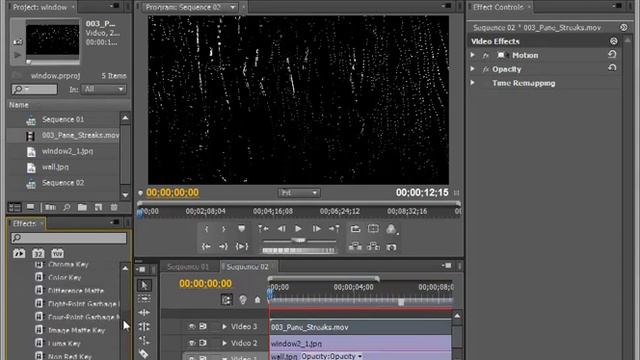Hide the Video 3 track with eye icon
640x360 pixels.
(x=191, y=327)
